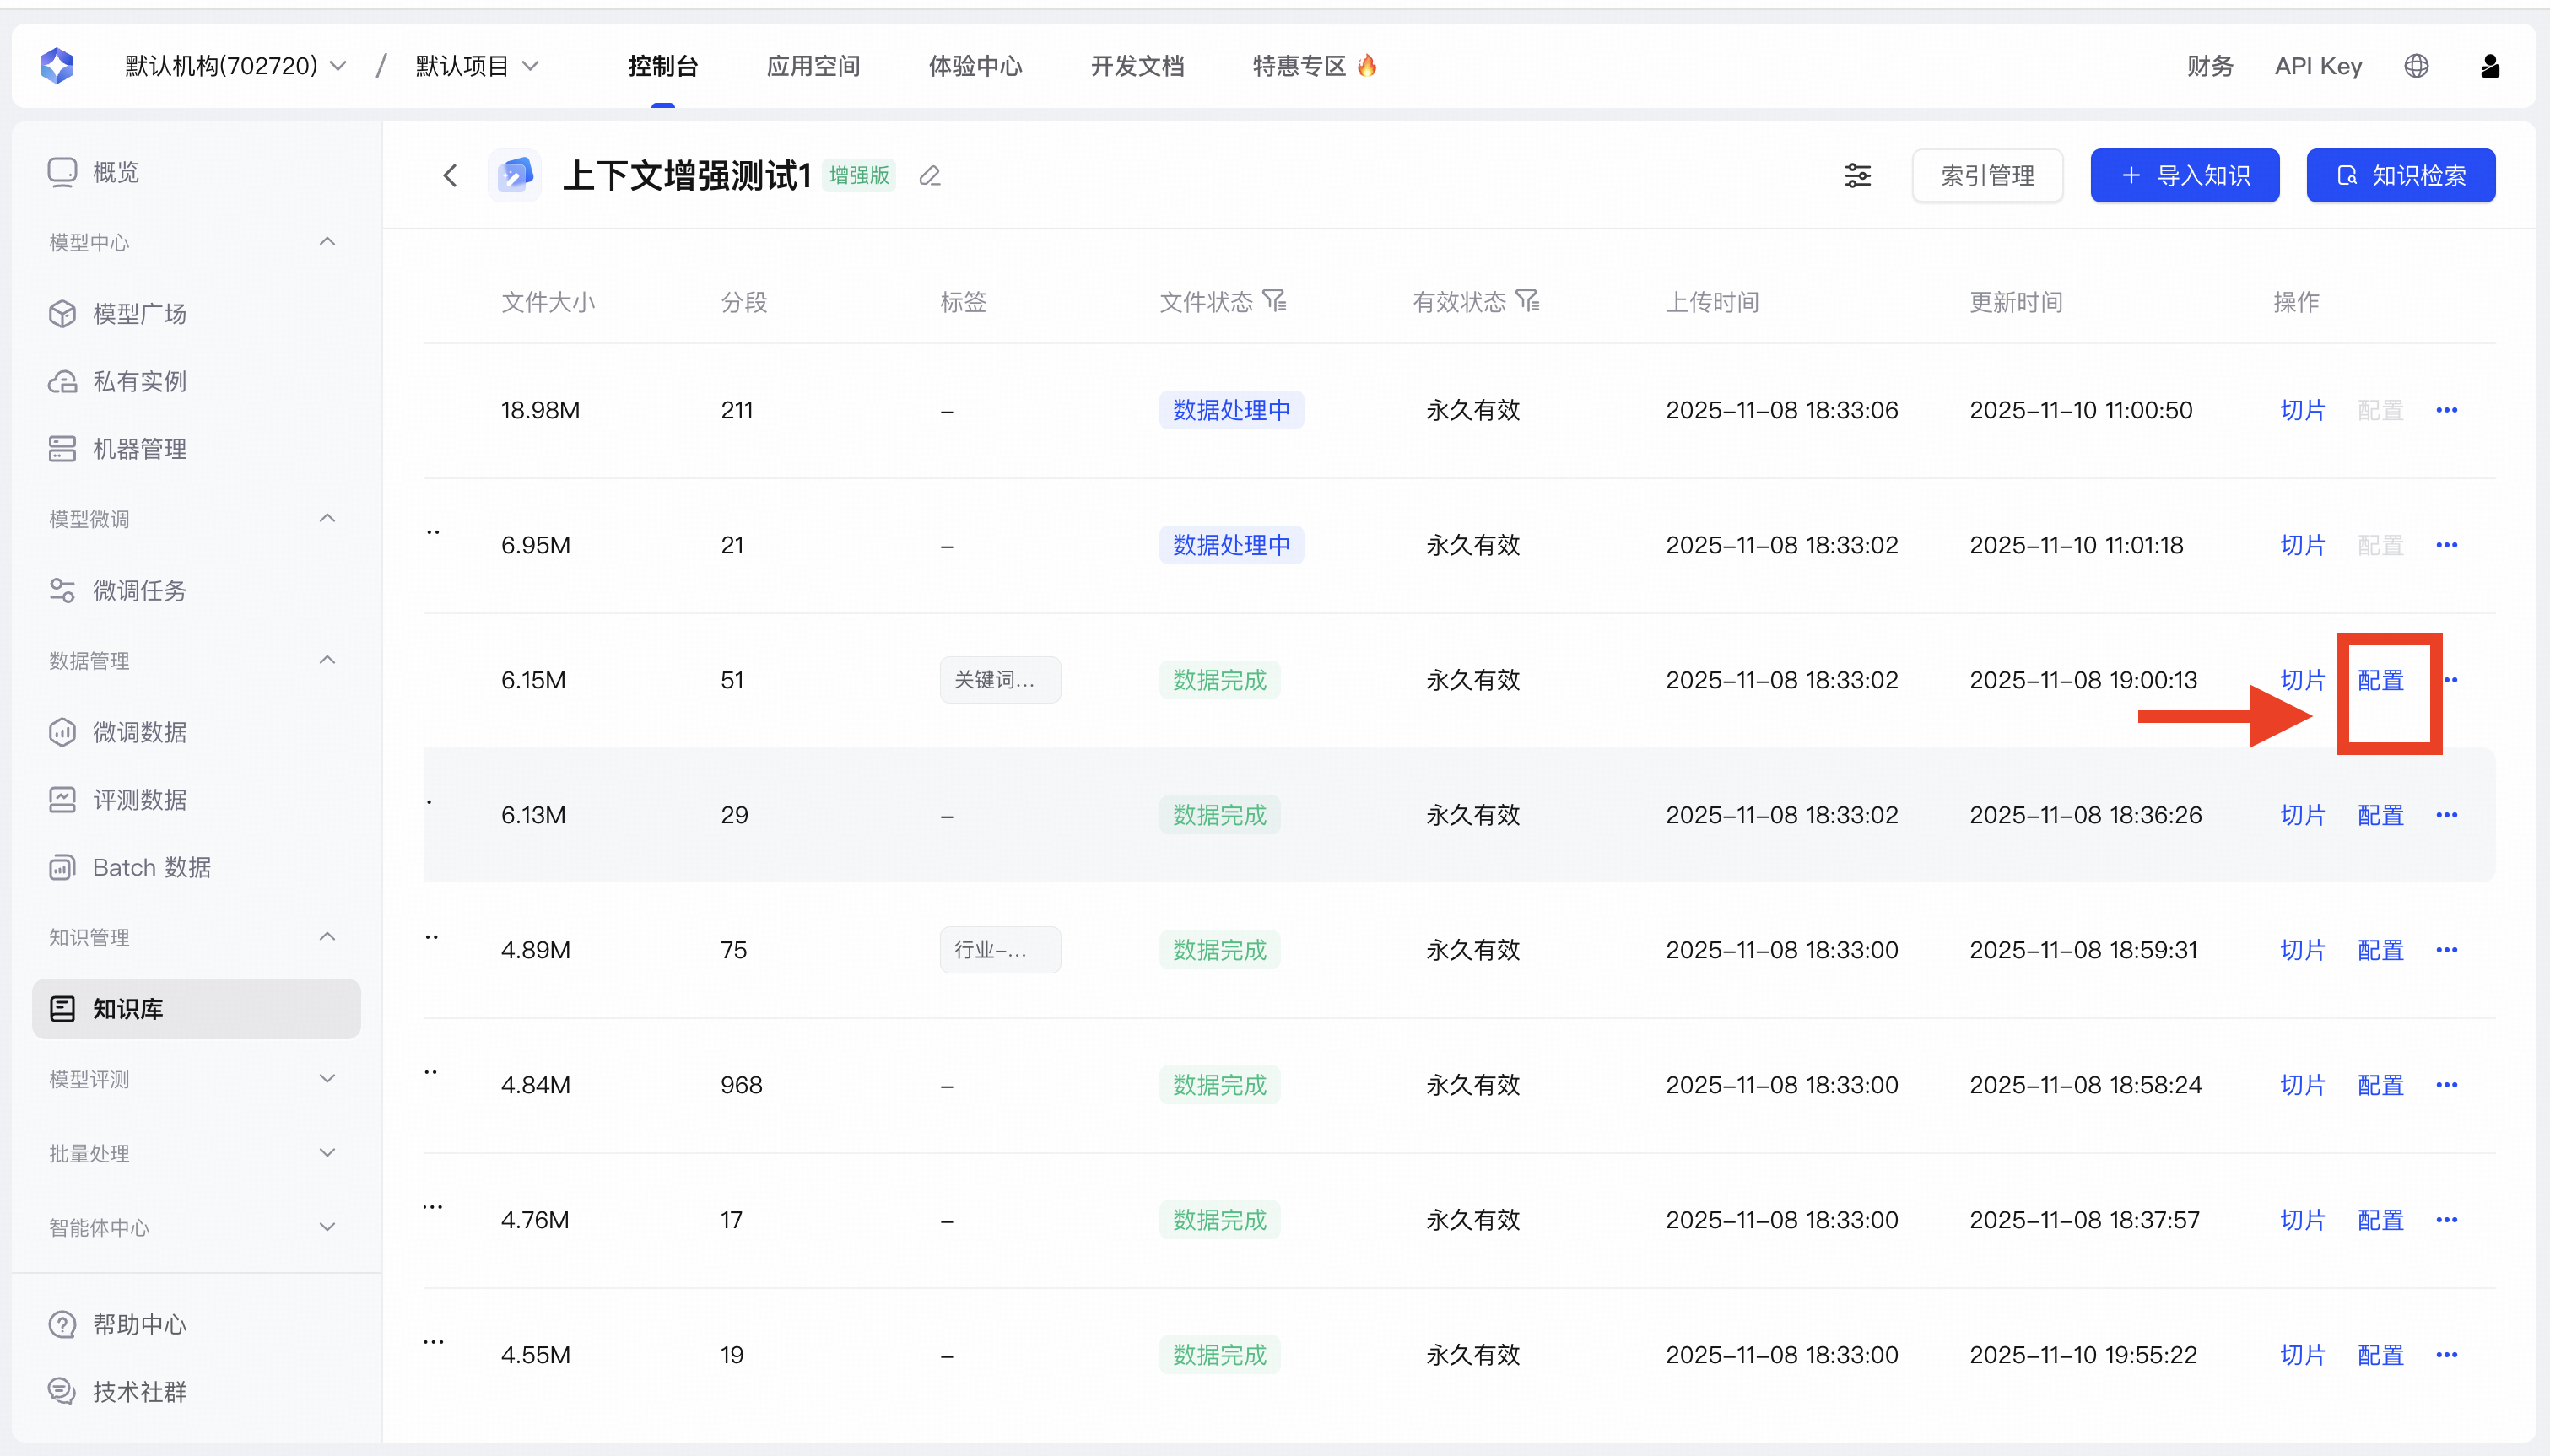Expand the 智能体中心 sidebar section
The image size is (2550, 1456).
click(327, 1227)
